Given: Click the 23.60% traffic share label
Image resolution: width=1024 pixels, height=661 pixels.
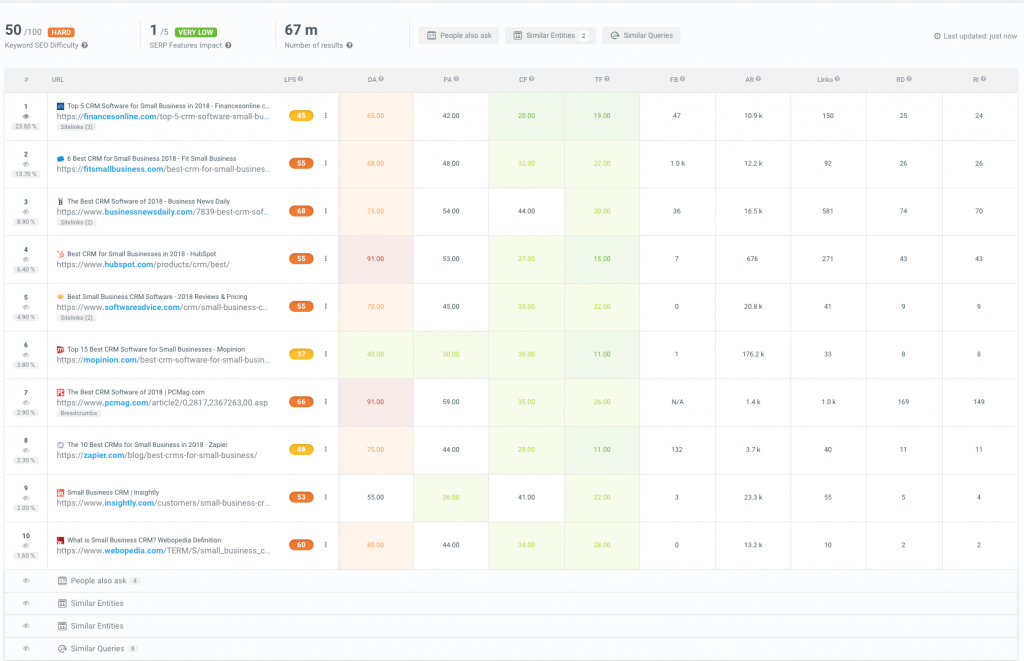Looking at the screenshot, I should [26, 127].
